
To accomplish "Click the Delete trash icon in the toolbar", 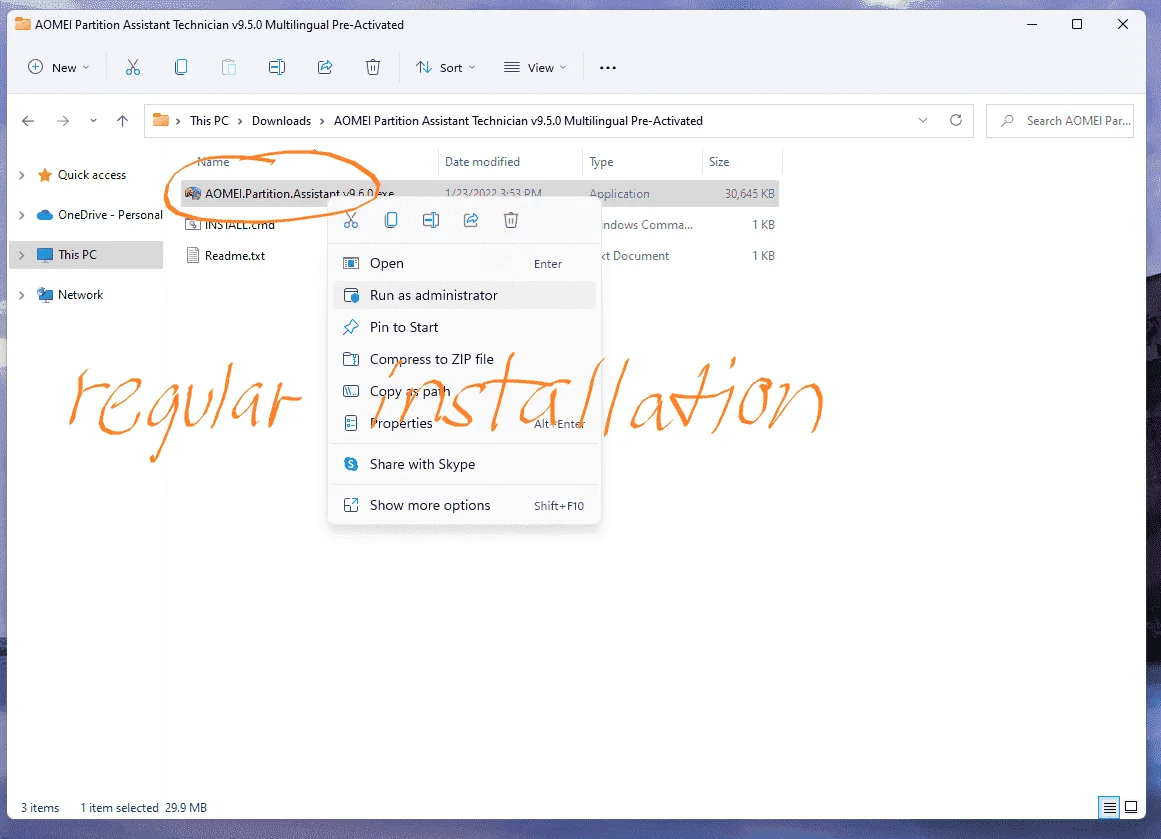I will pos(373,67).
